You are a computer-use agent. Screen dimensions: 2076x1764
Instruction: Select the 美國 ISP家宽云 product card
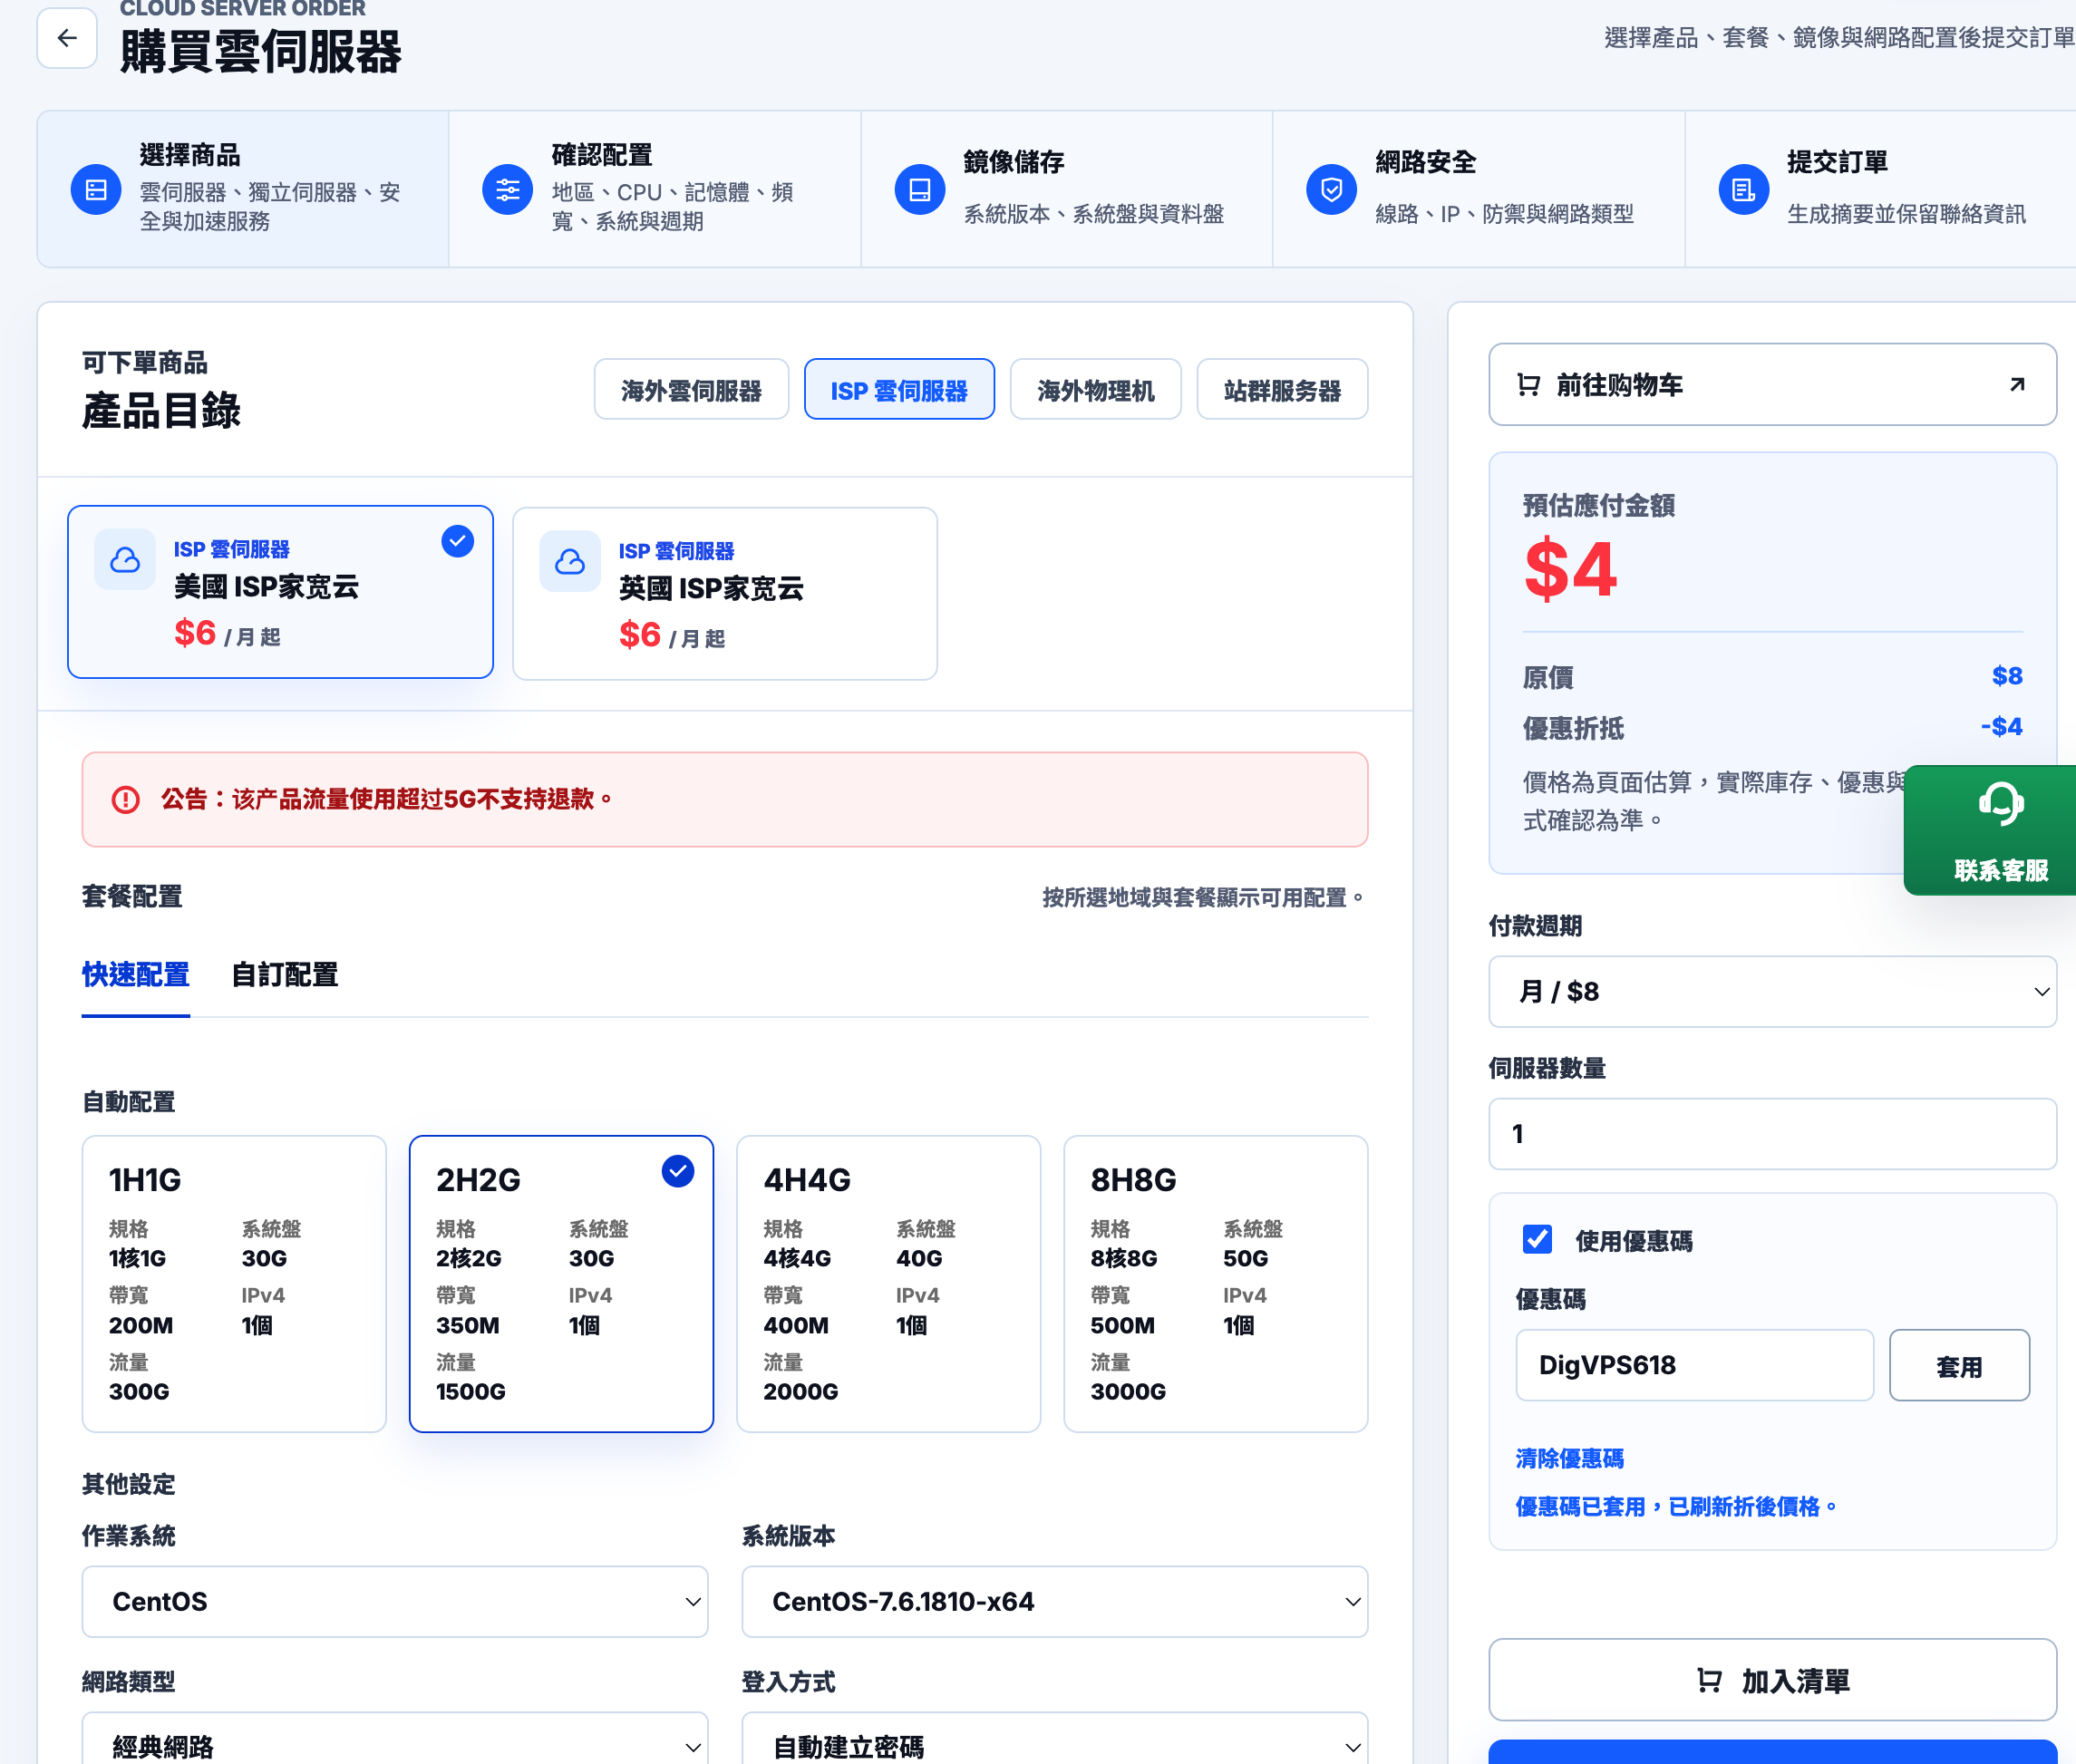tap(280, 592)
